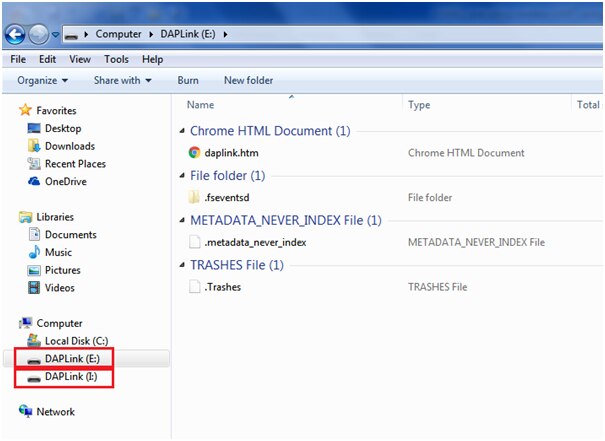The image size is (605, 441).
Task: Open the recent pages dropdown arrow
Action: pos(55,35)
